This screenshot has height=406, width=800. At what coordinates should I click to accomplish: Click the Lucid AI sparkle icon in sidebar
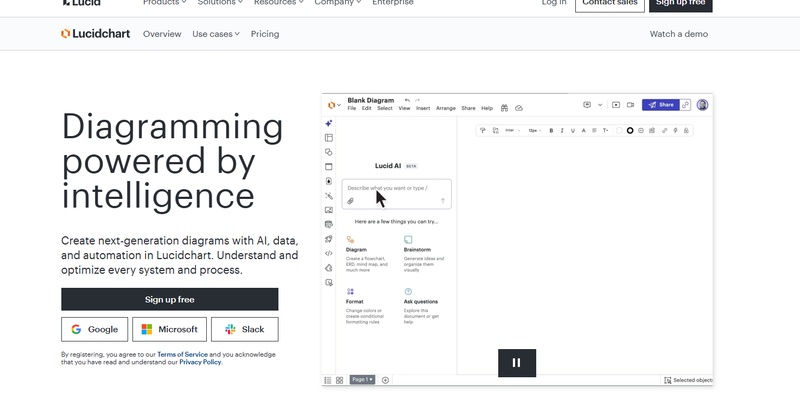329,123
